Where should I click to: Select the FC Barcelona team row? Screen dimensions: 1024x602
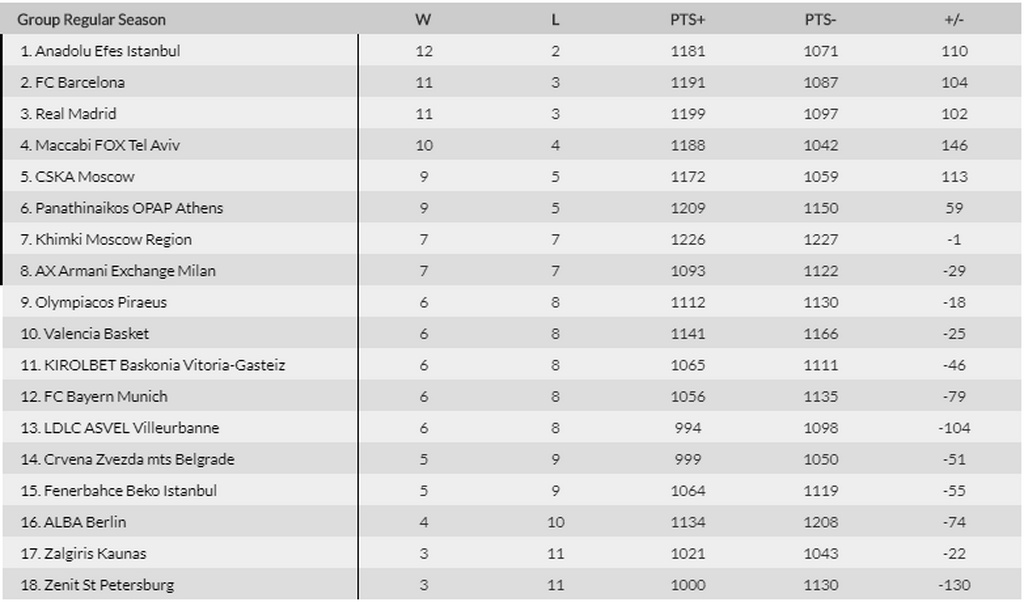pos(80,82)
